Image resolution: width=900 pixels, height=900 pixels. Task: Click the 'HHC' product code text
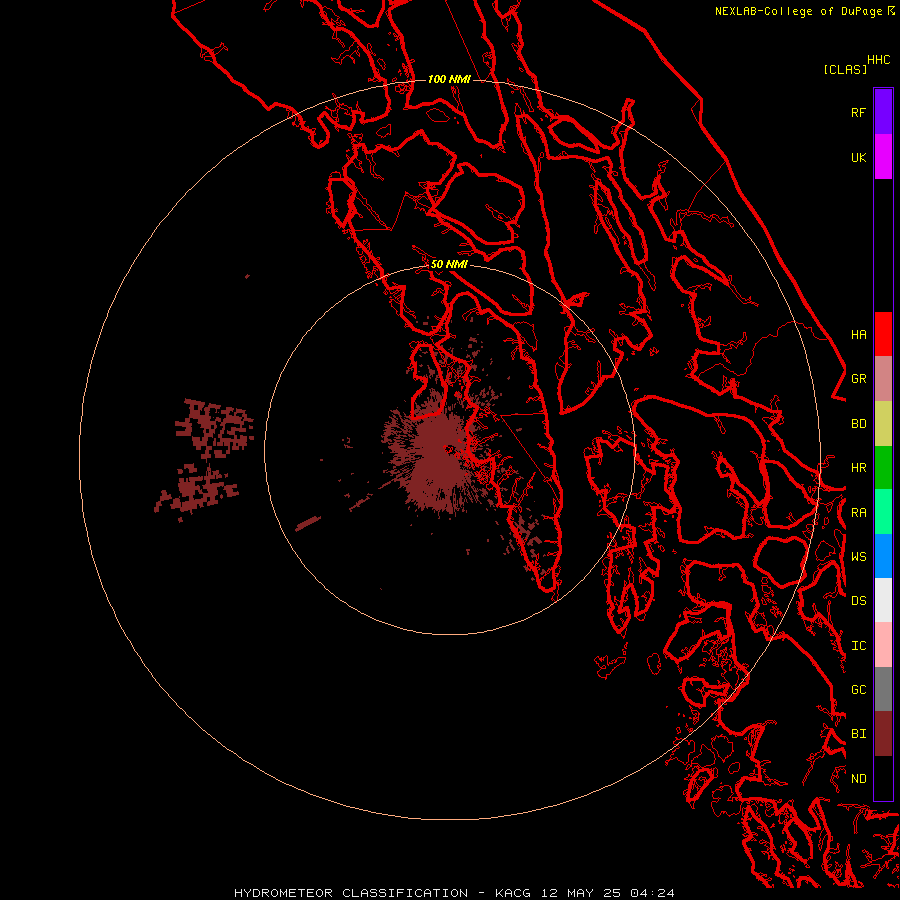[x=878, y=60]
